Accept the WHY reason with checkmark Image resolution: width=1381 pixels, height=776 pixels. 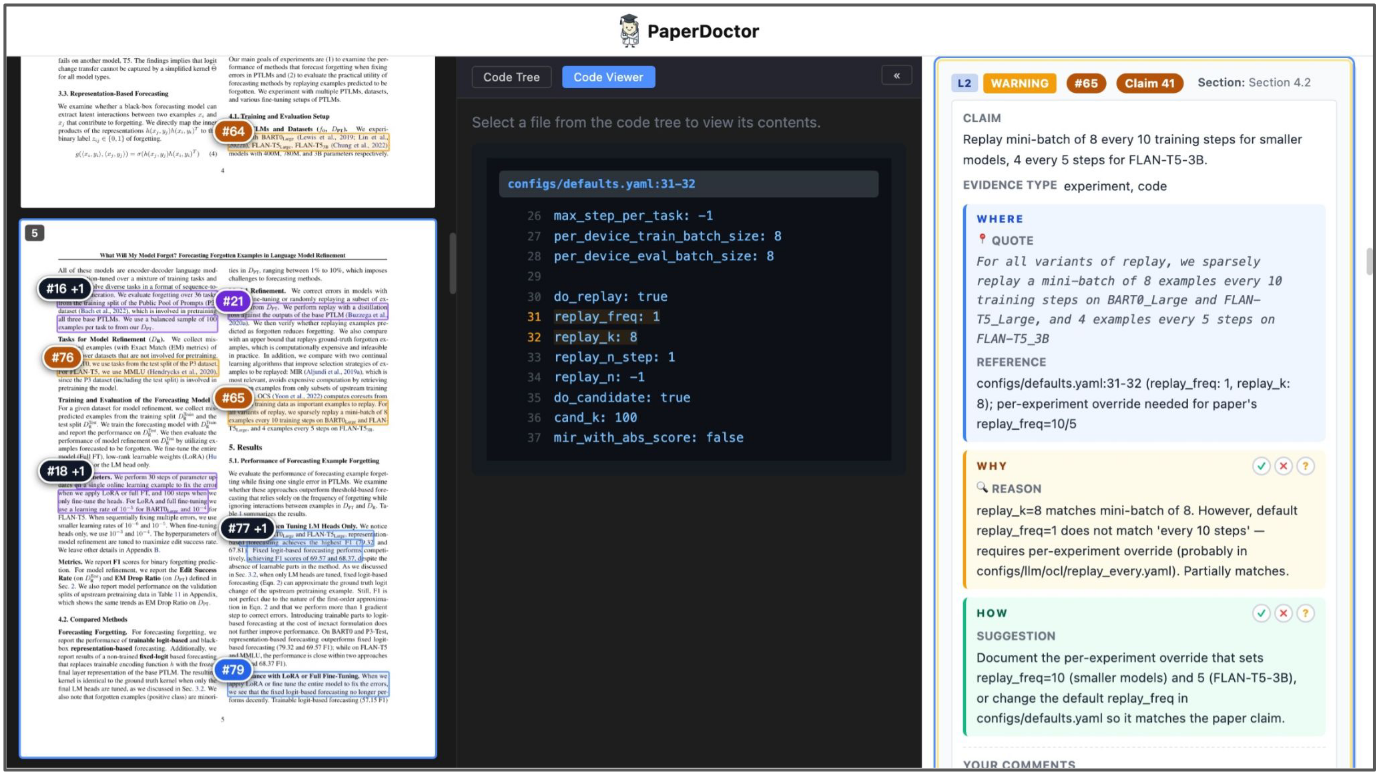(x=1261, y=466)
